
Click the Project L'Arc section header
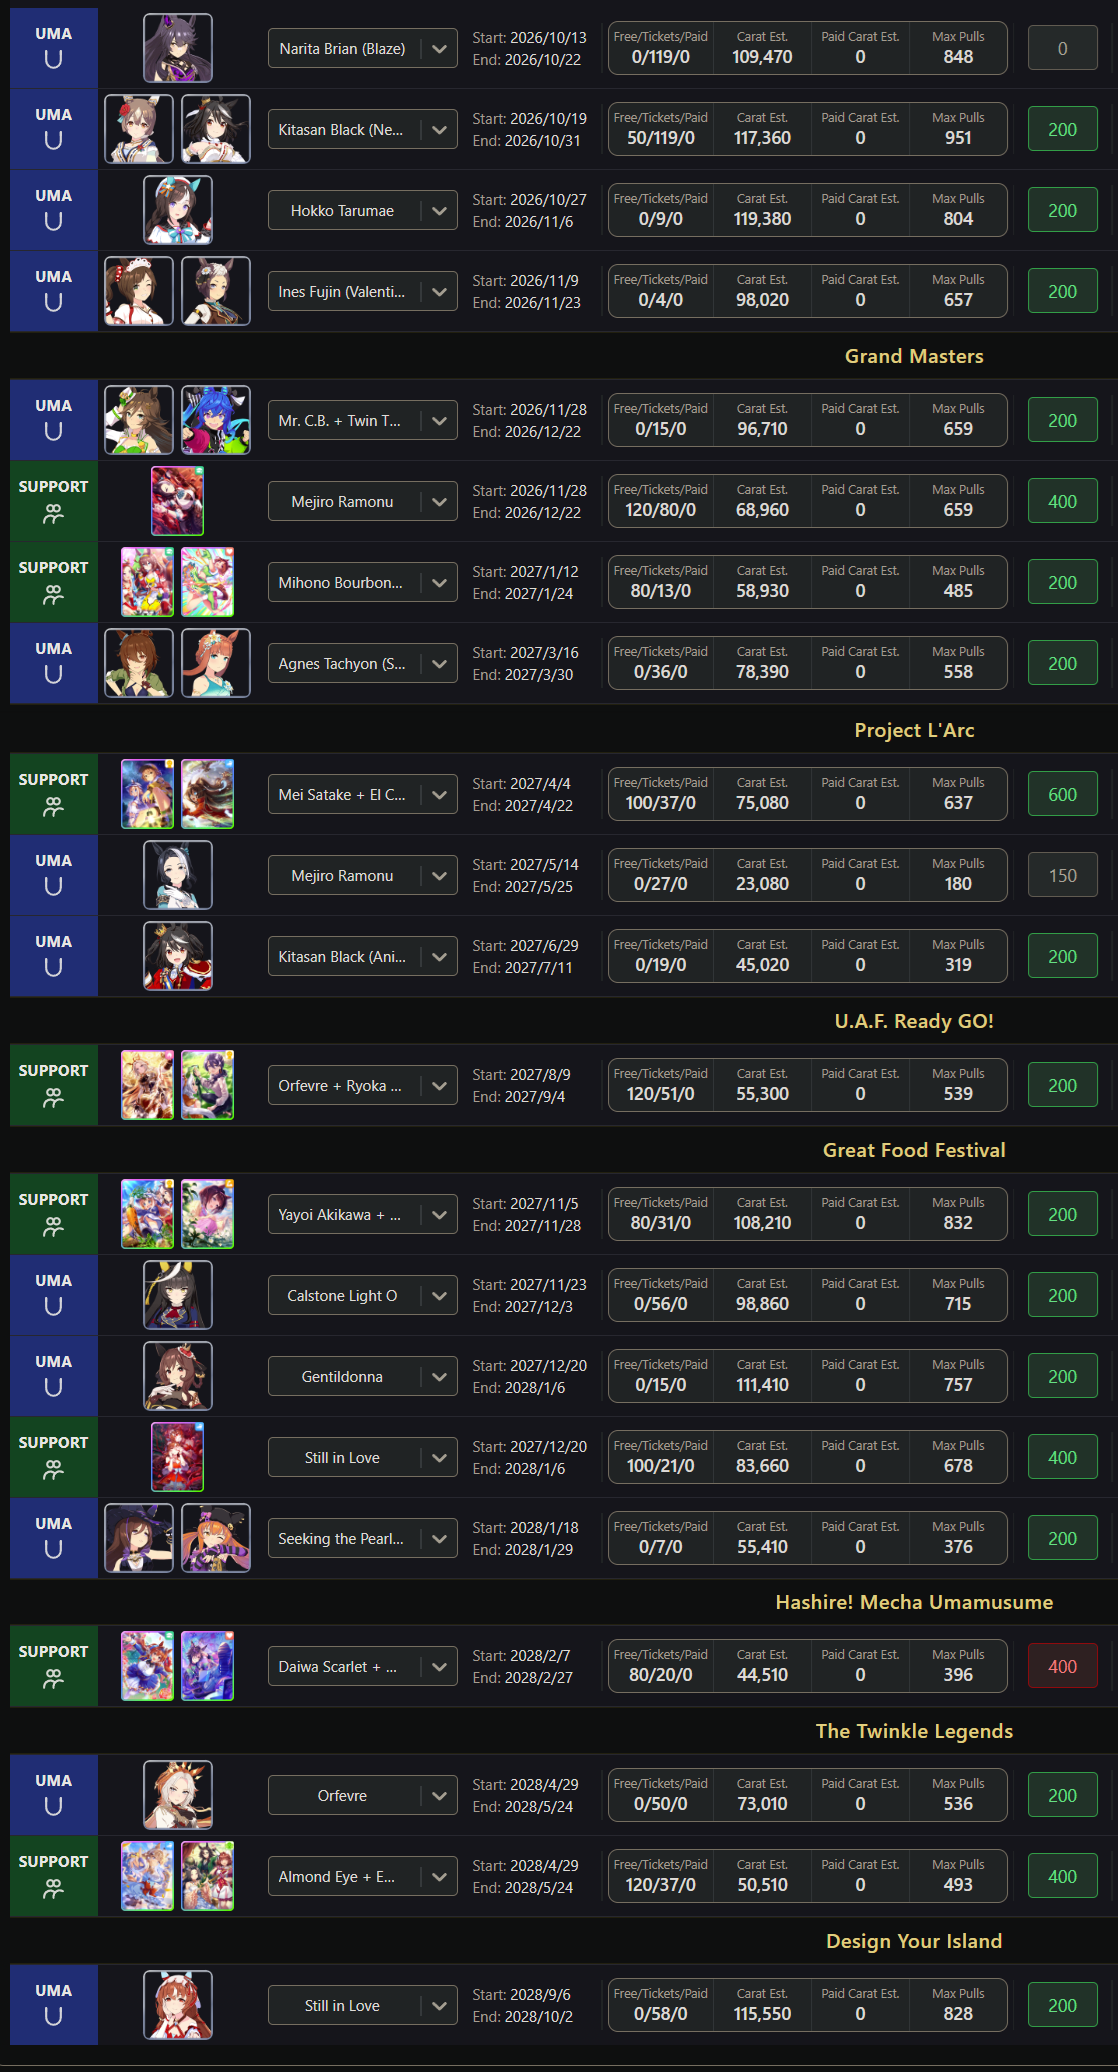[914, 730]
